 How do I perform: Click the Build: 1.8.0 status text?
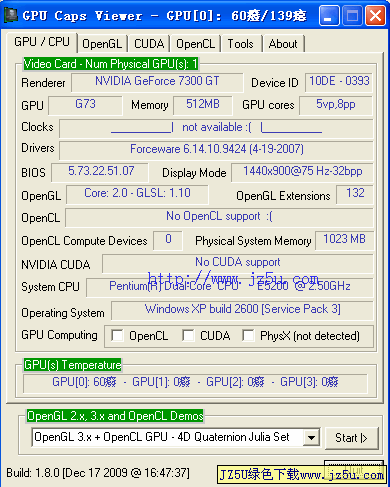coord(98,473)
